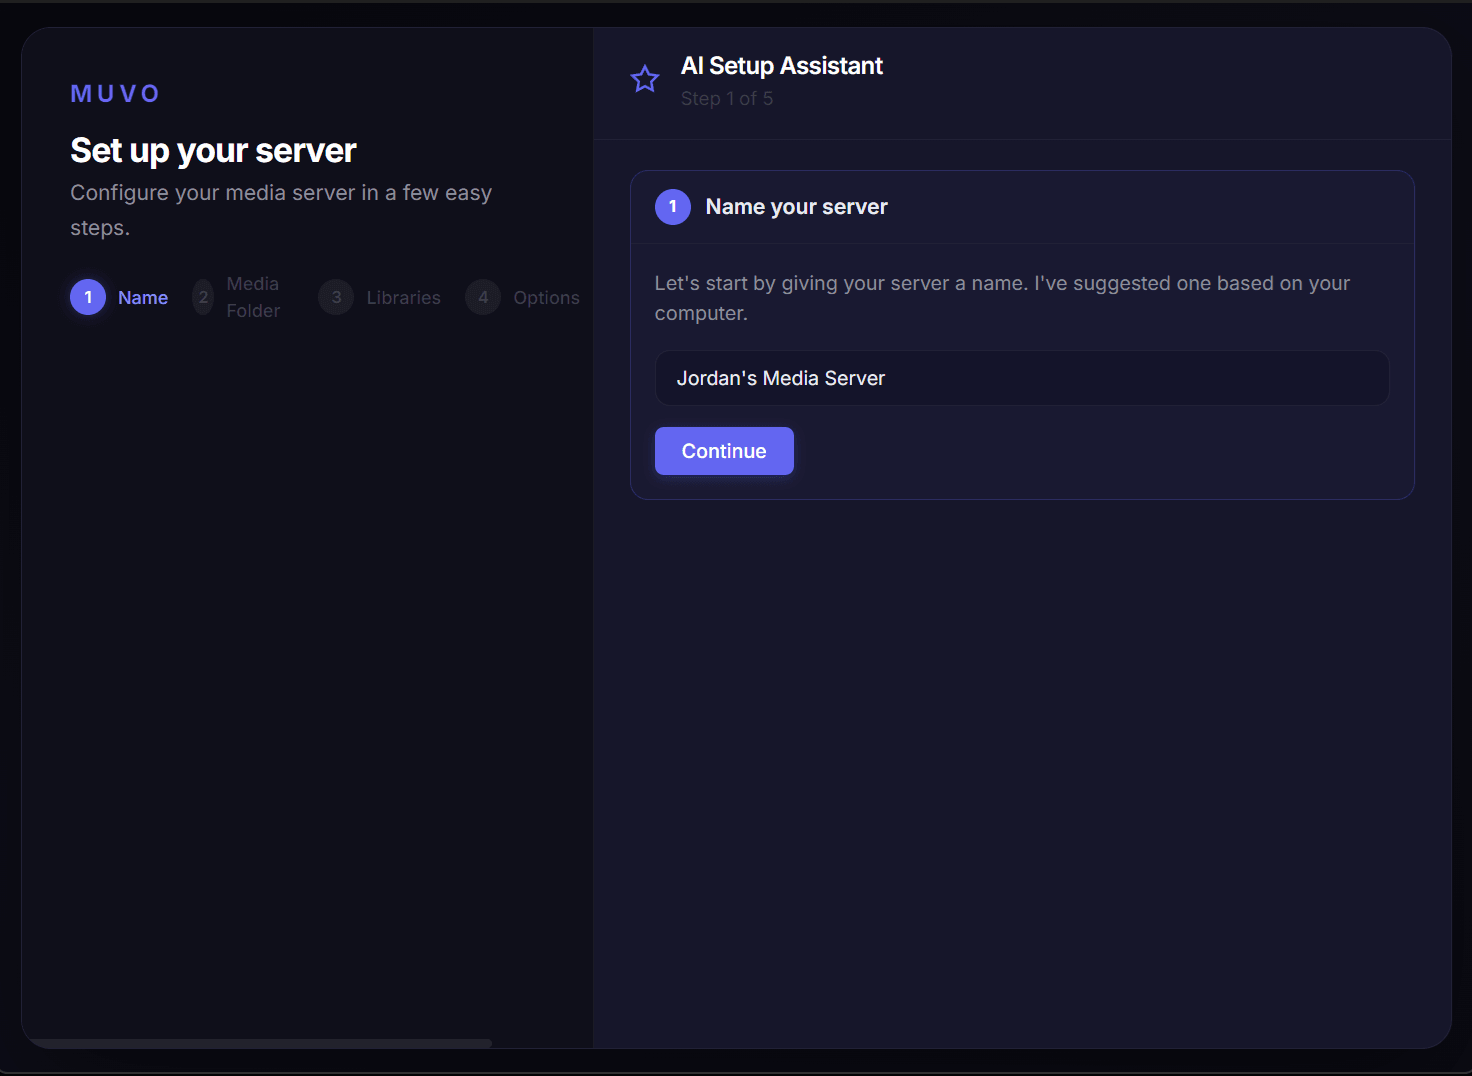Image resolution: width=1472 pixels, height=1076 pixels.
Task: Click the 'Name your server' card heading
Action: point(796,207)
